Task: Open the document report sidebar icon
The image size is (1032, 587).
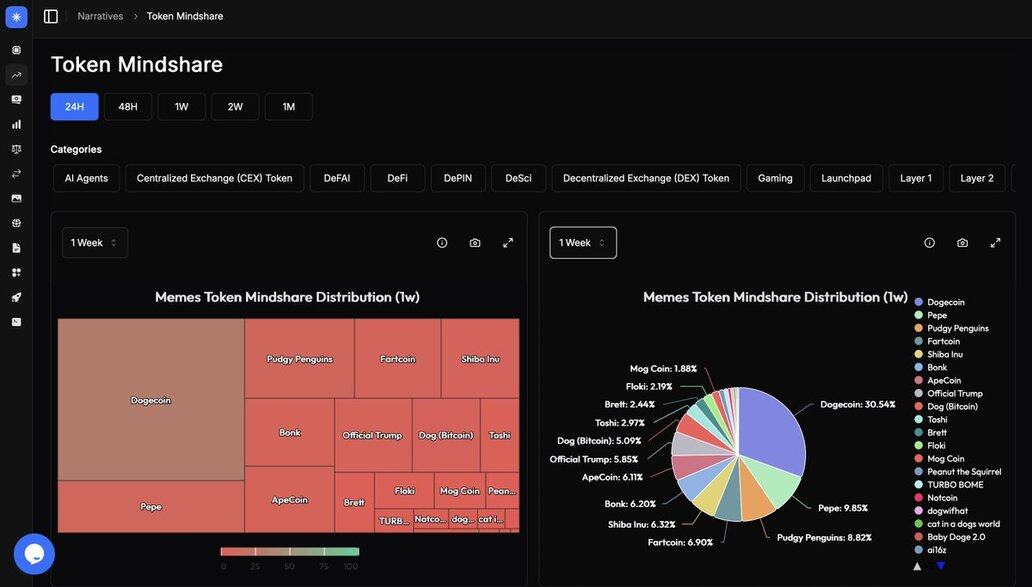Action: coord(16,248)
